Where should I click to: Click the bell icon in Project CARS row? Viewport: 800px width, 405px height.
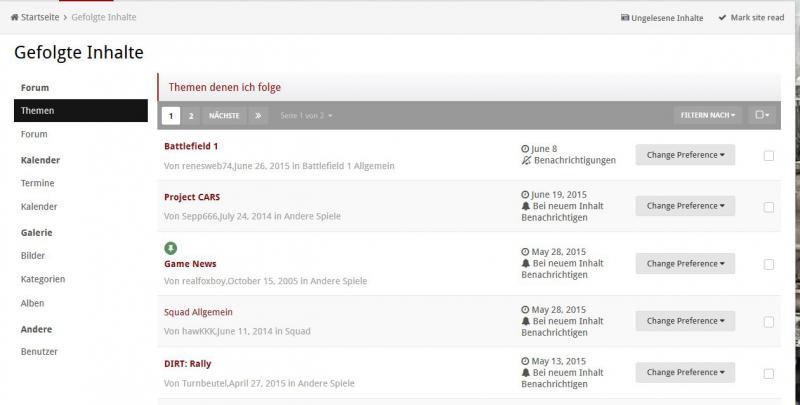527,206
